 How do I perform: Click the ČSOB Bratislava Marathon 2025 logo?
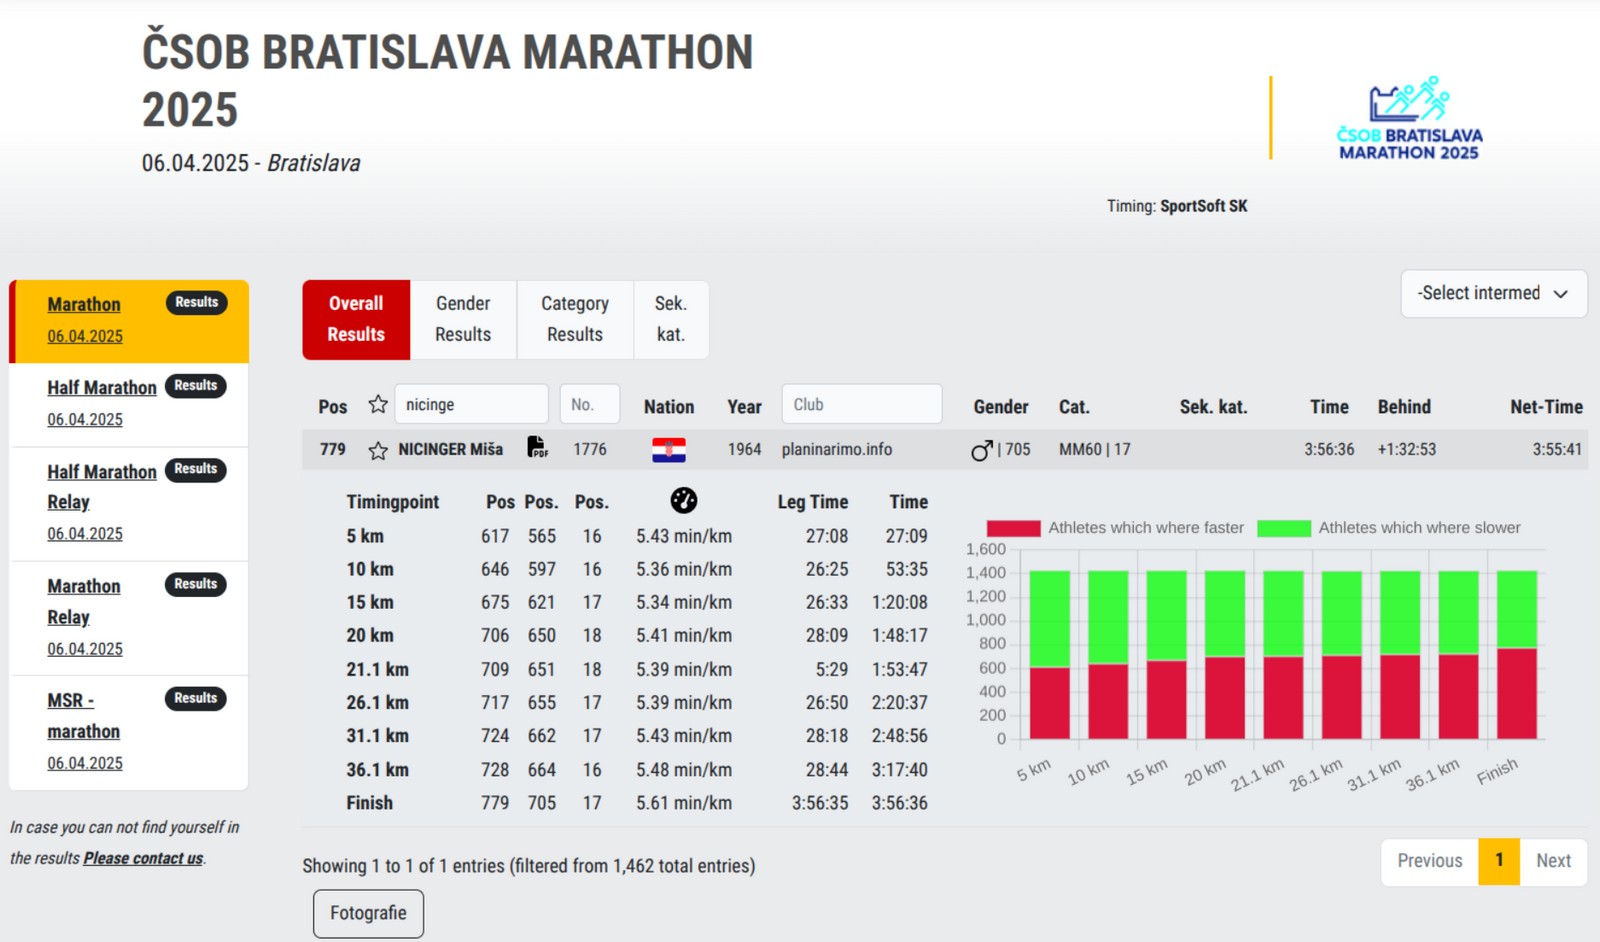[x=1410, y=118]
